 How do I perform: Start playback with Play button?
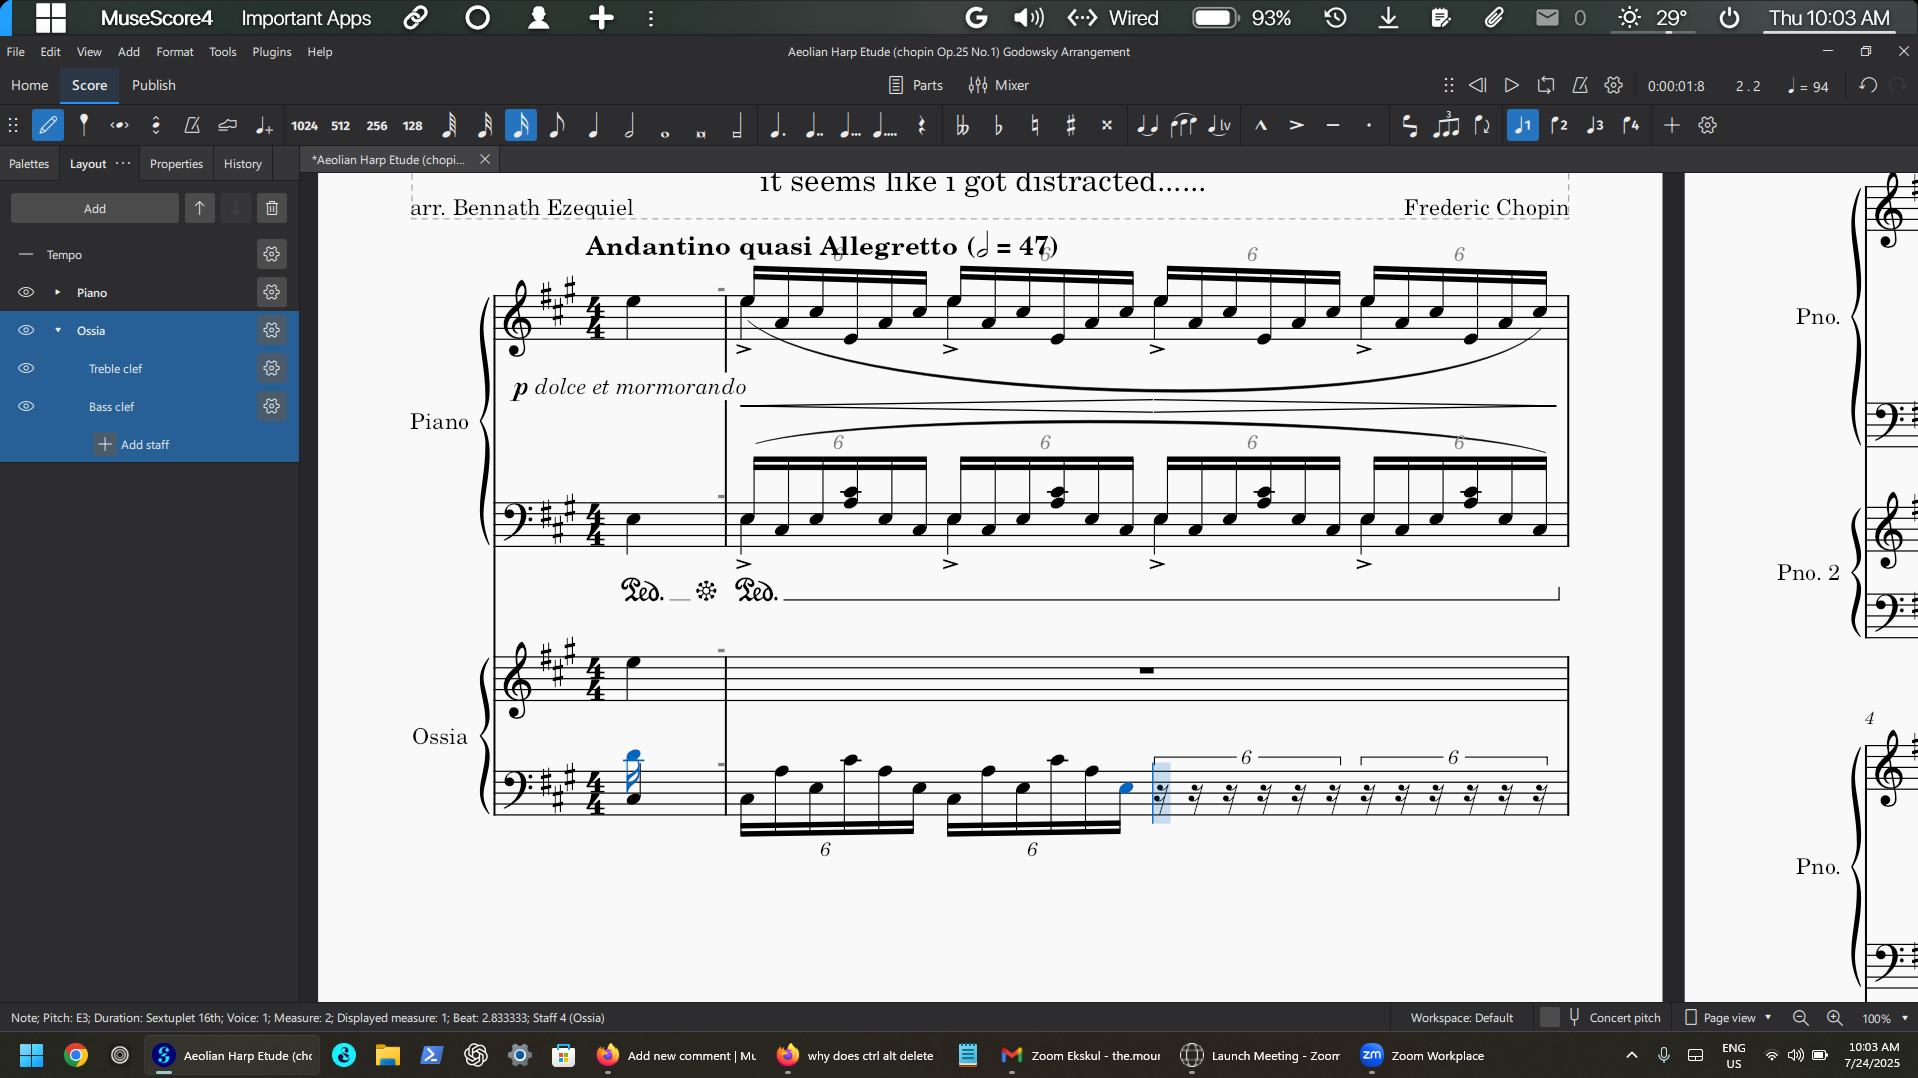(1512, 86)
